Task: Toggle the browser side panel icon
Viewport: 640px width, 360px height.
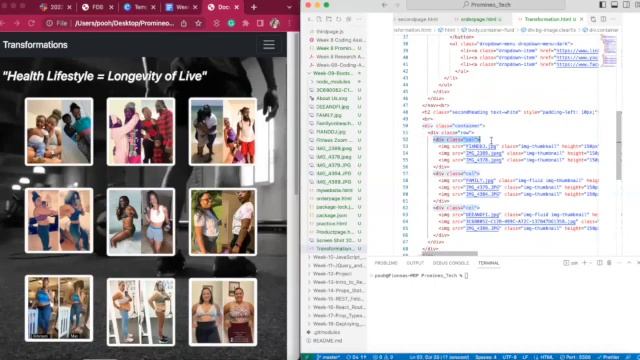Action: coord(260,24)
